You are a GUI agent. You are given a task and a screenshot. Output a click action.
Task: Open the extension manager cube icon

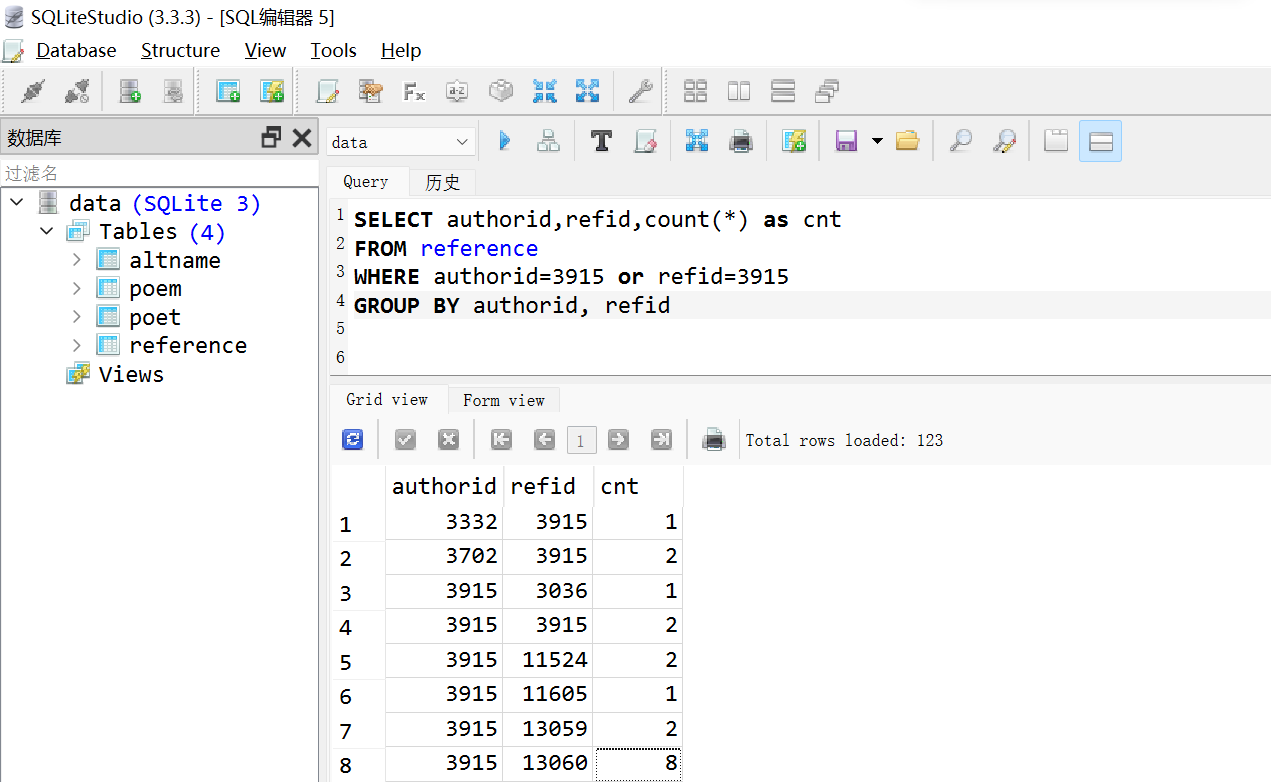coord(501,92)
